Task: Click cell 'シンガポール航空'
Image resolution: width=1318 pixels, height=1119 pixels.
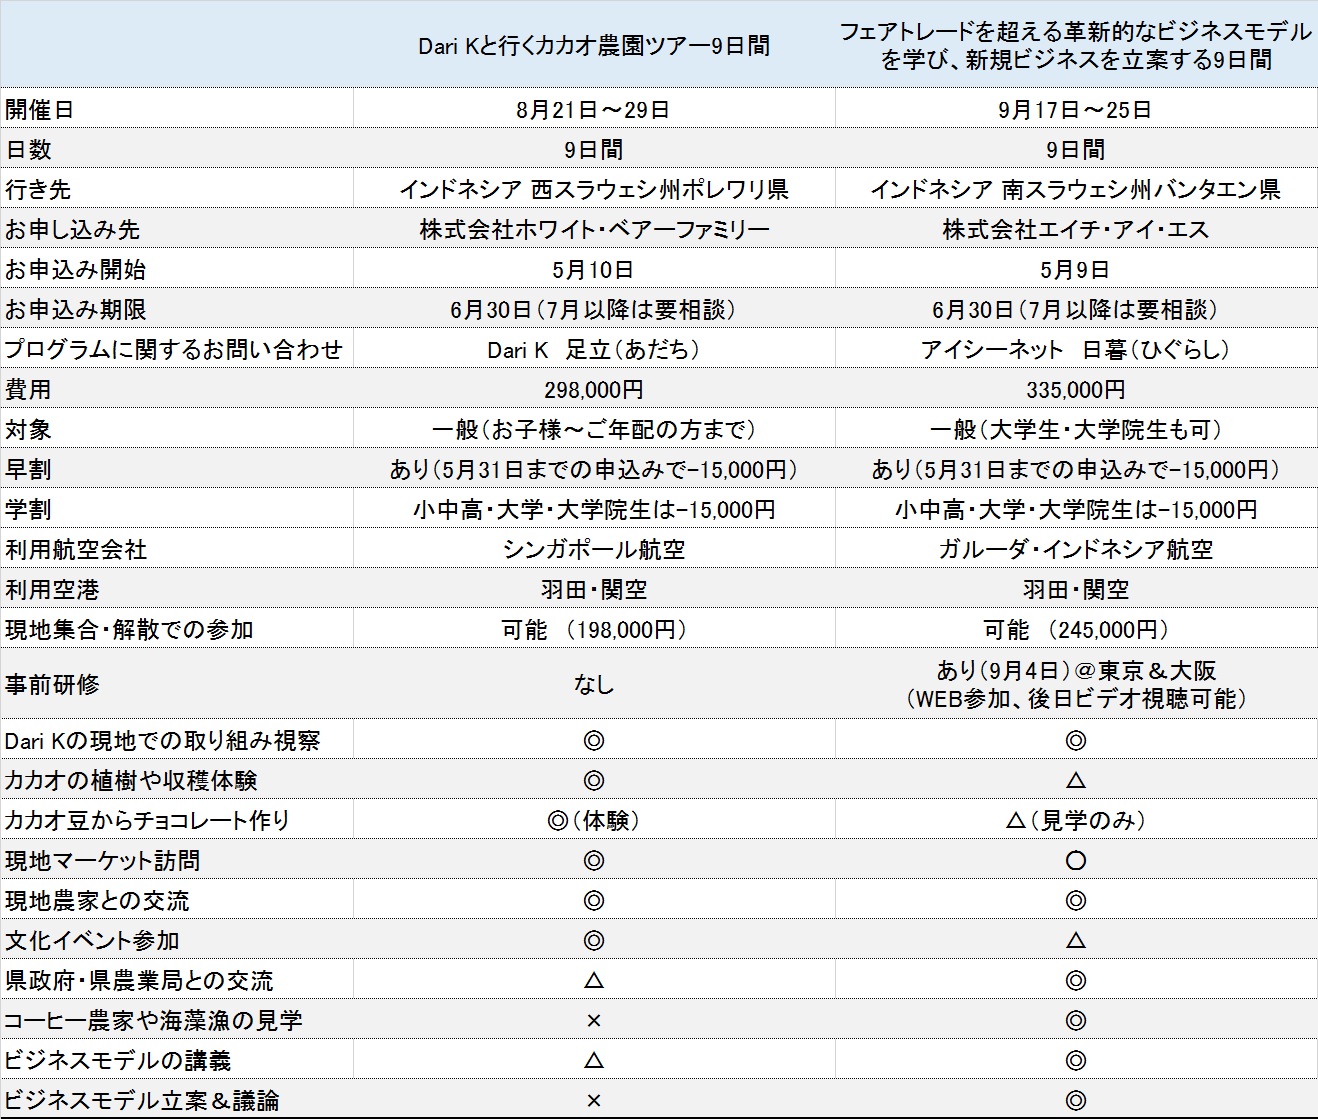Action: (x=594, y=550)
